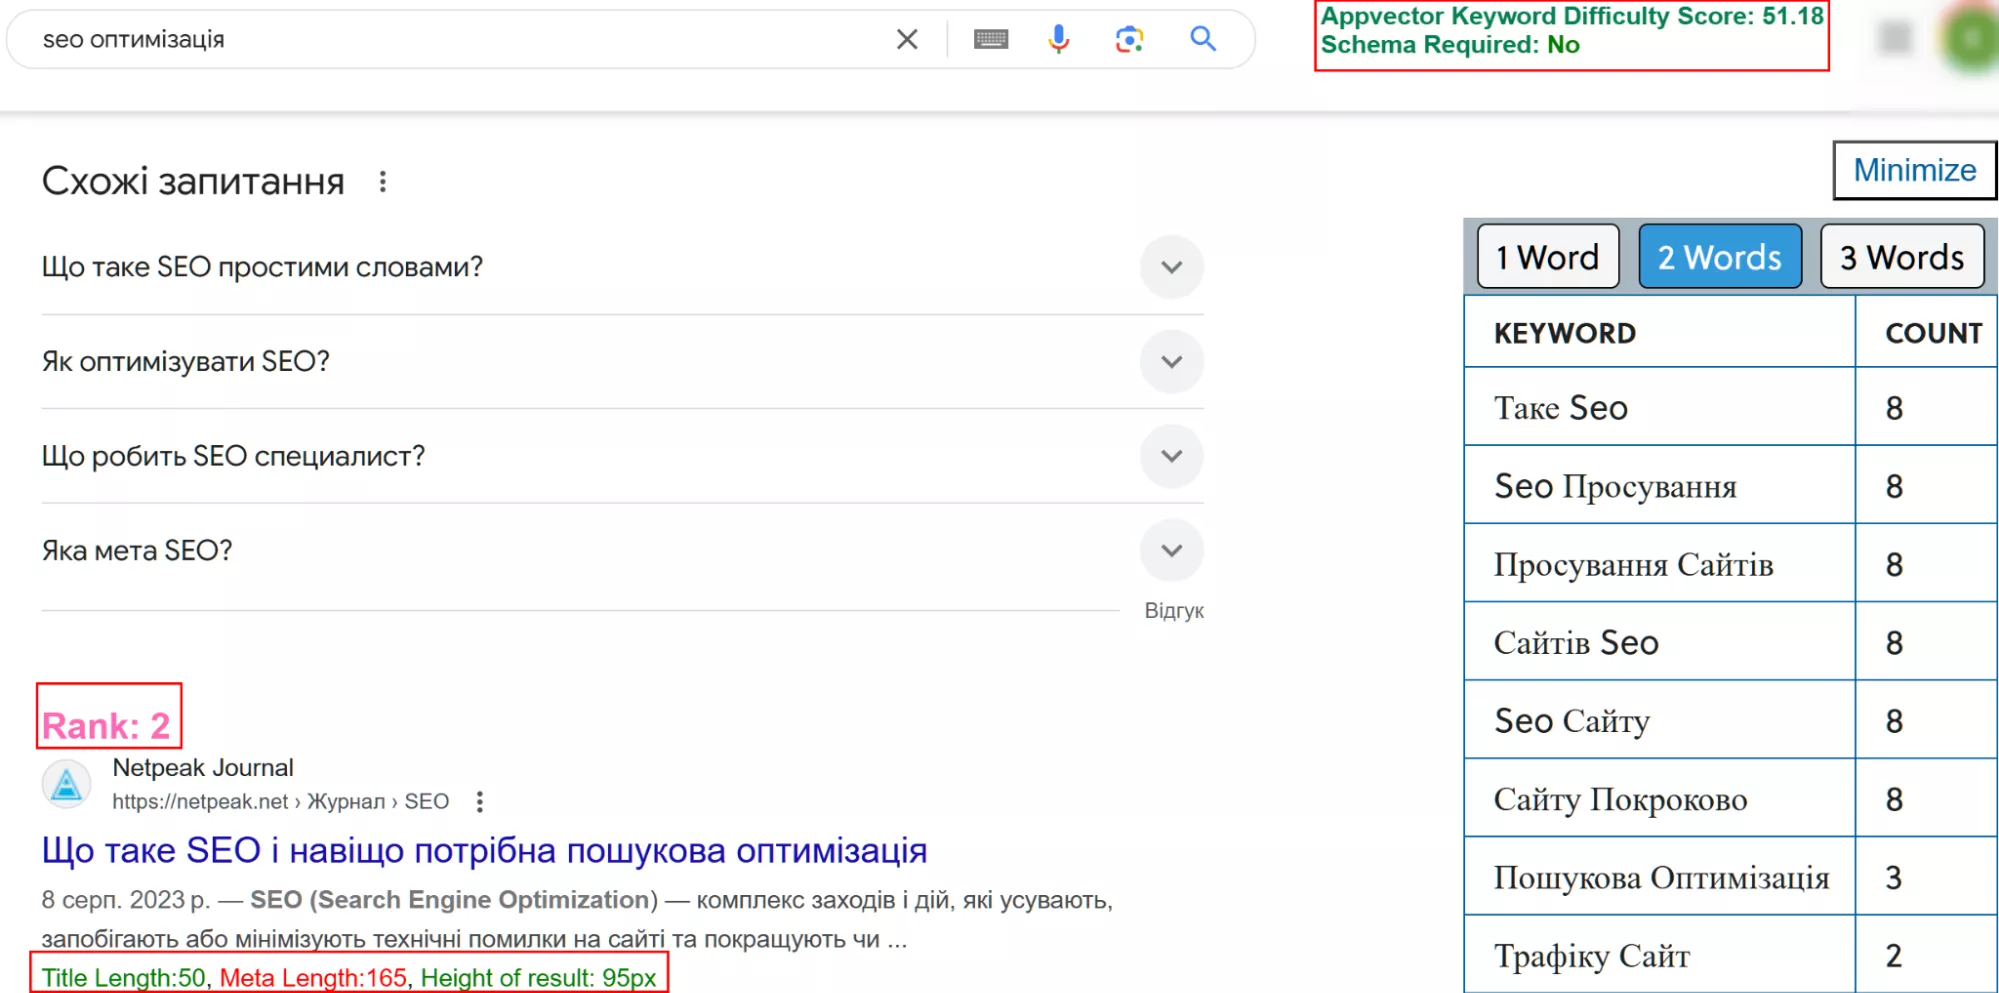Open the result 'Що таке SEO і навіщо потрібна пошукова оптимізація'

click(485, 850)
